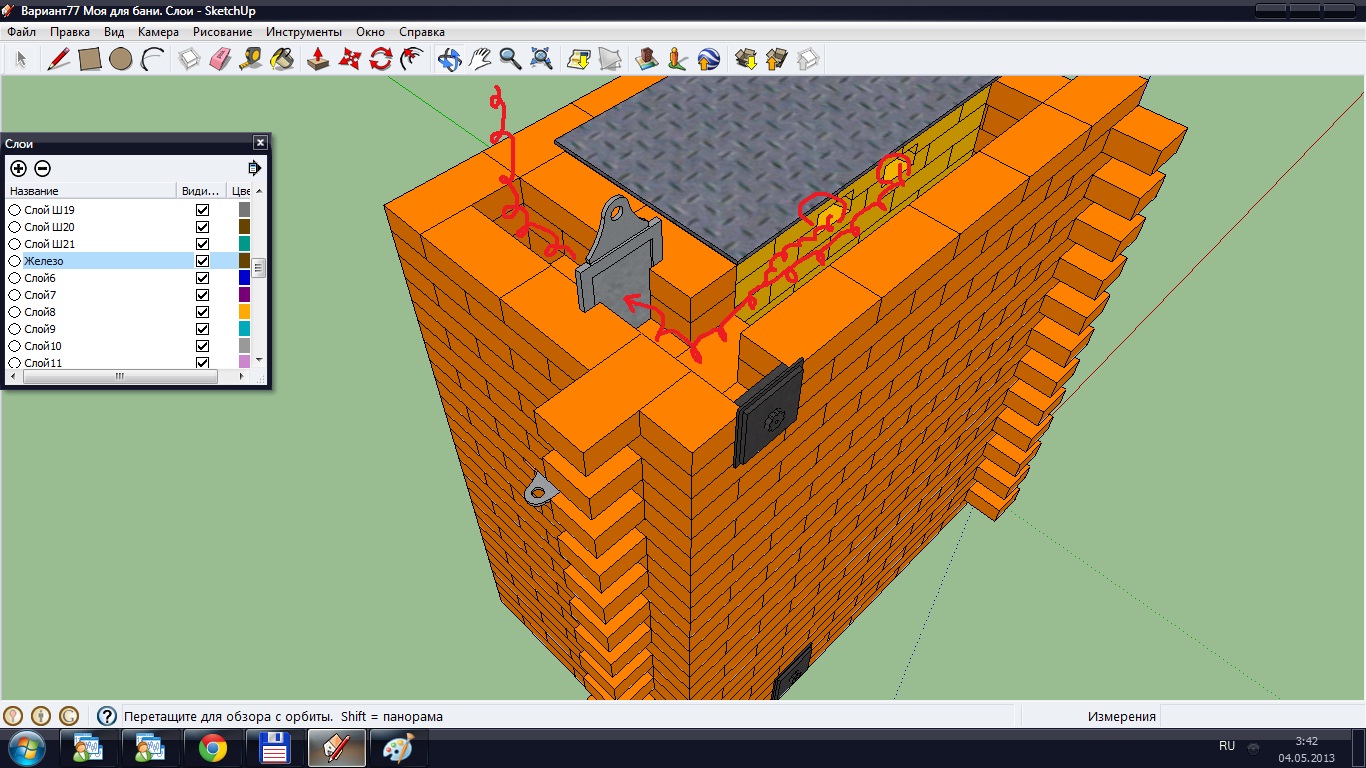
Task: Open the layers panel details flyout arrow
Action: [254, 168]
